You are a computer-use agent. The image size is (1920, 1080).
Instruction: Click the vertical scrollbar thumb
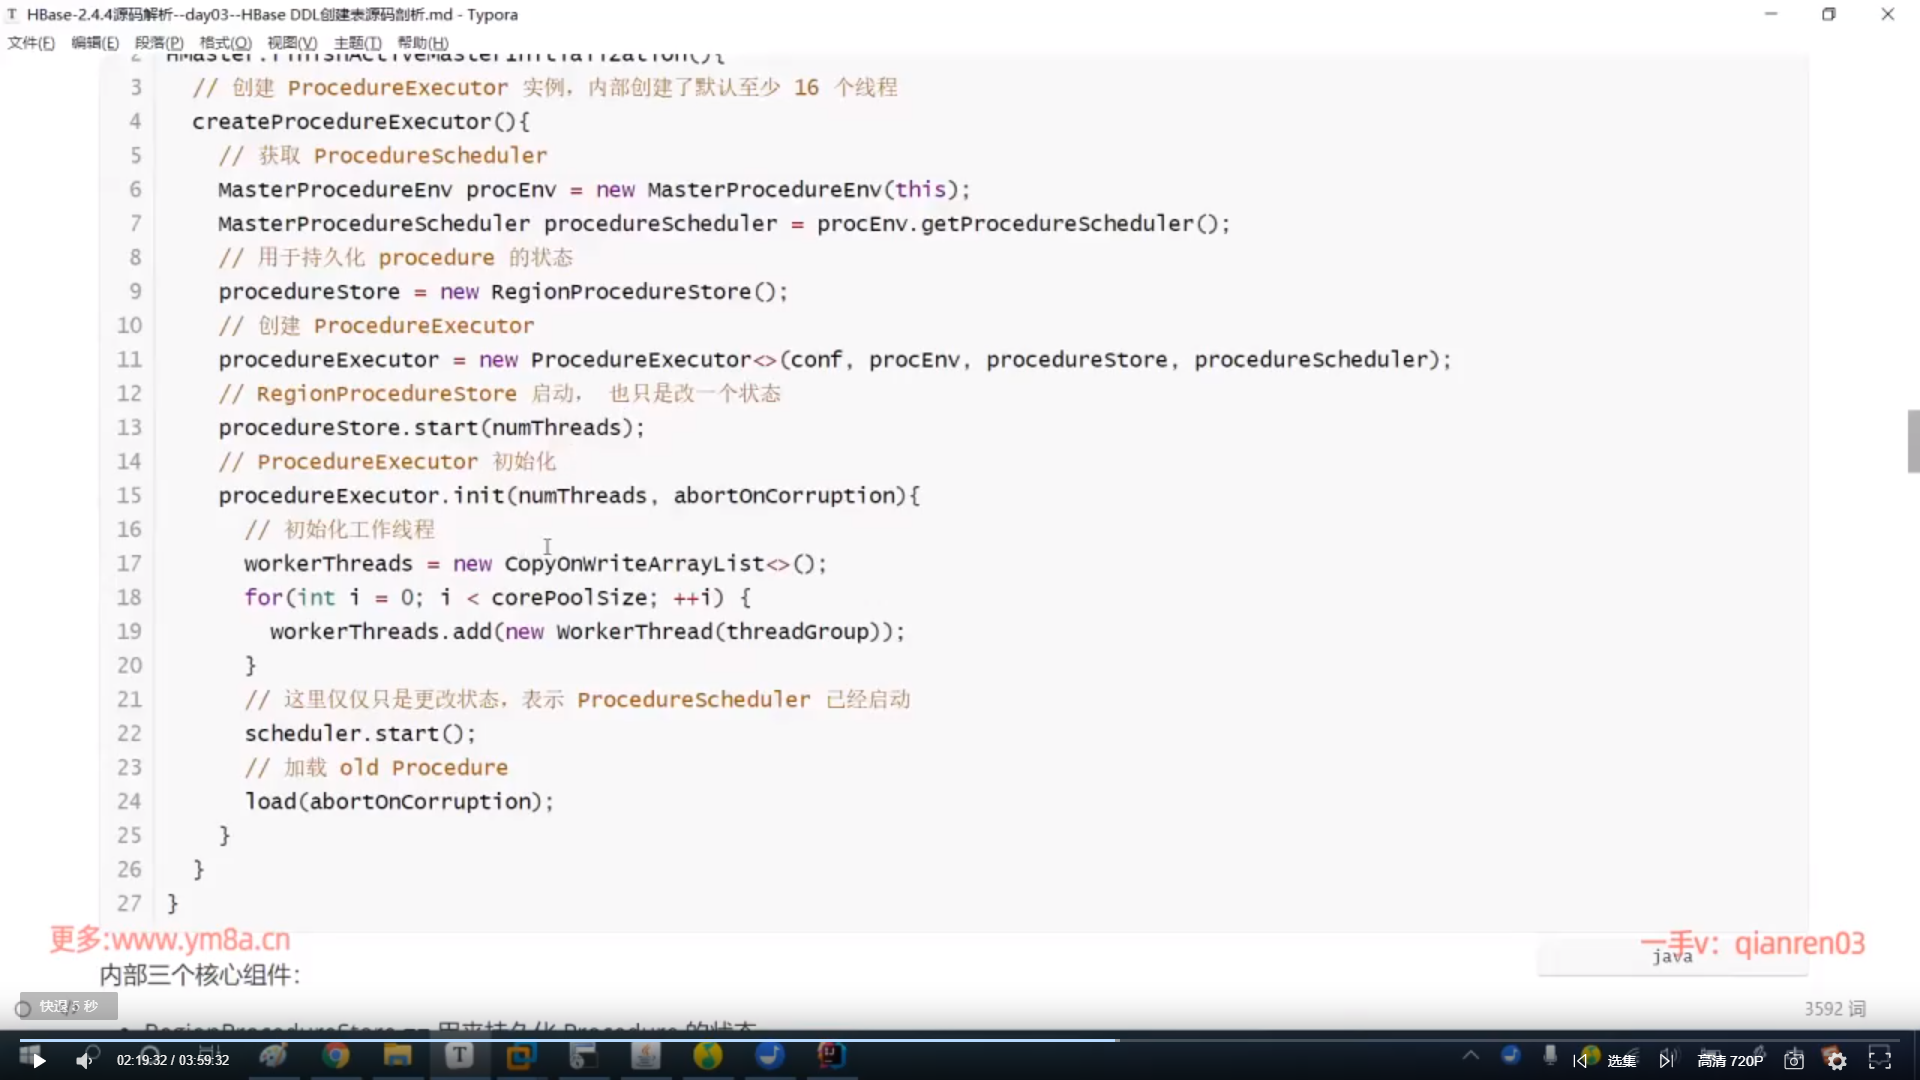point(1913,440)
